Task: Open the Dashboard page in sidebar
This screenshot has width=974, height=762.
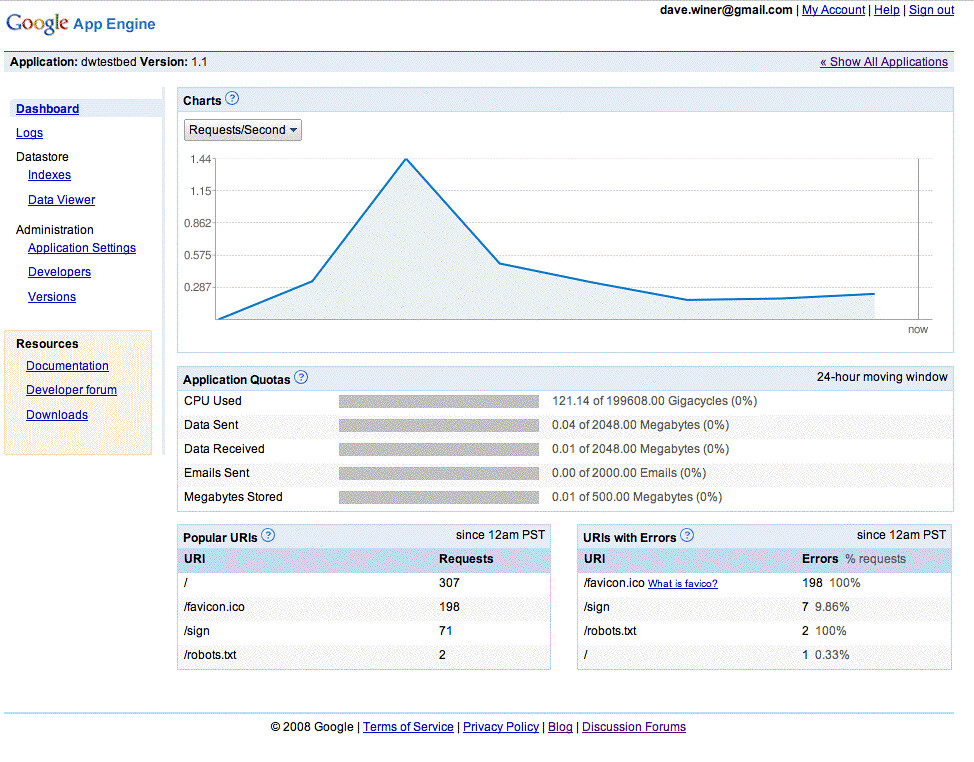Action: pos(48,109)
